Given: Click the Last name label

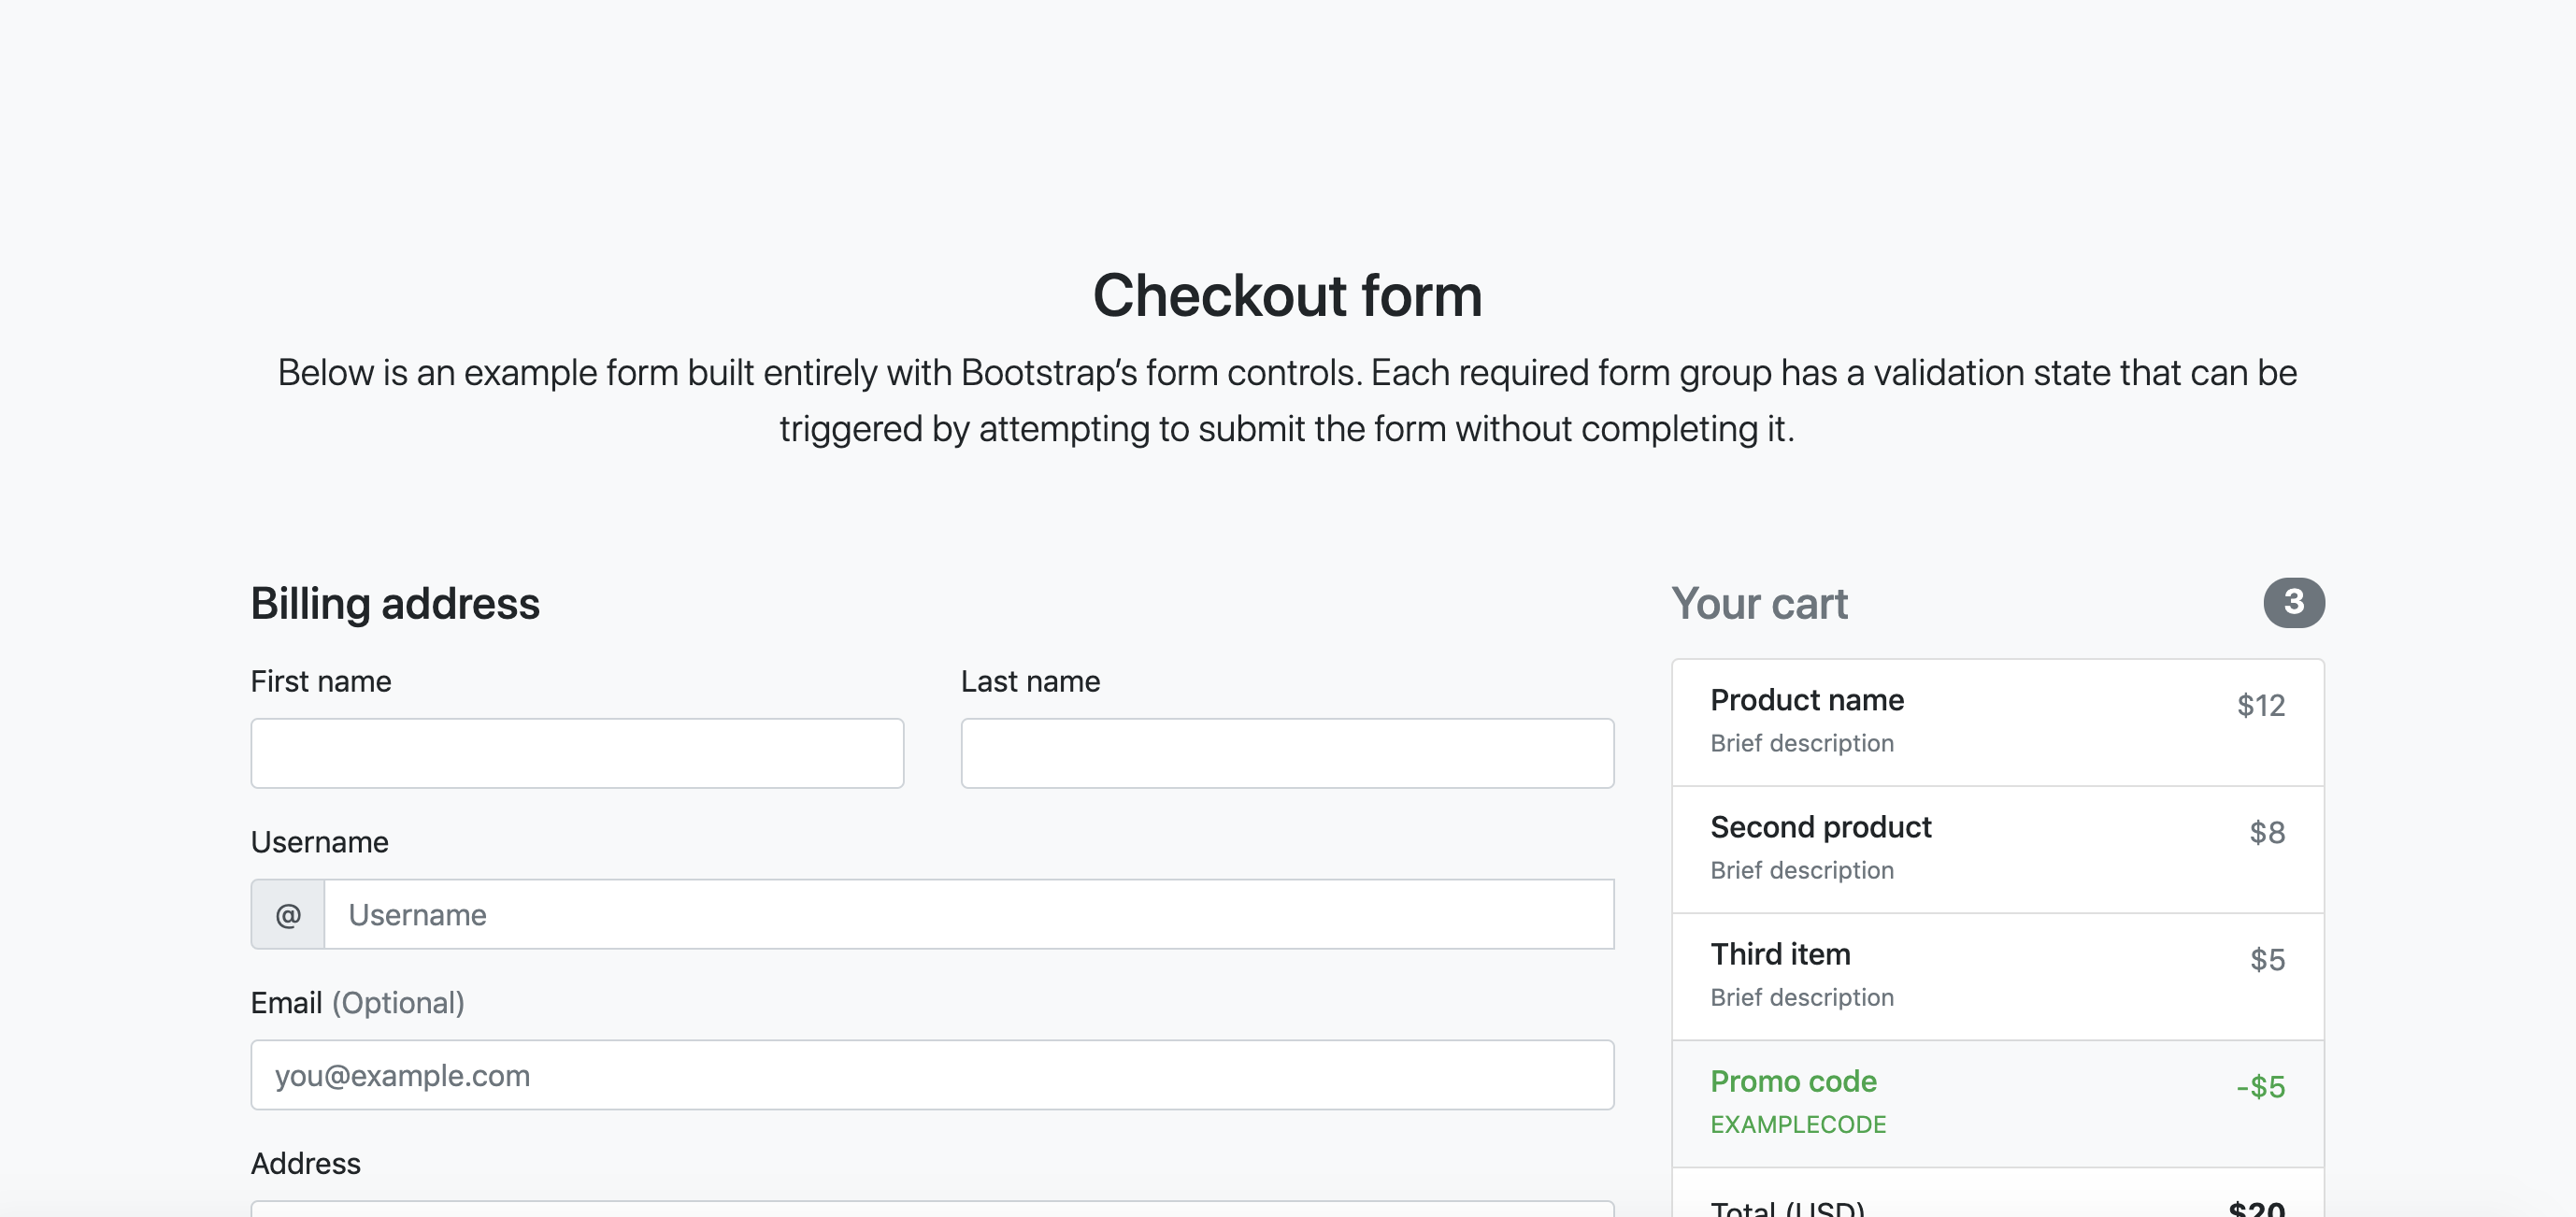Looking at the screenshot, I should [x=1030, y=681].
